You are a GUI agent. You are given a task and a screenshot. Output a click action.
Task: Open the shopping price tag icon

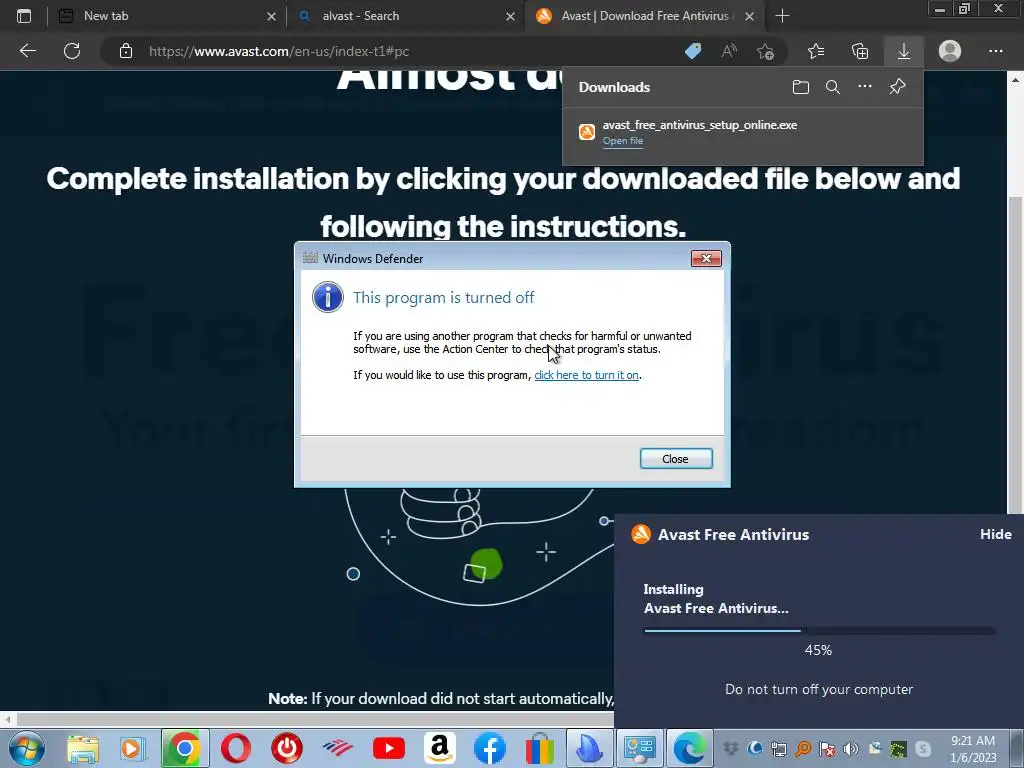coord(694,51)
